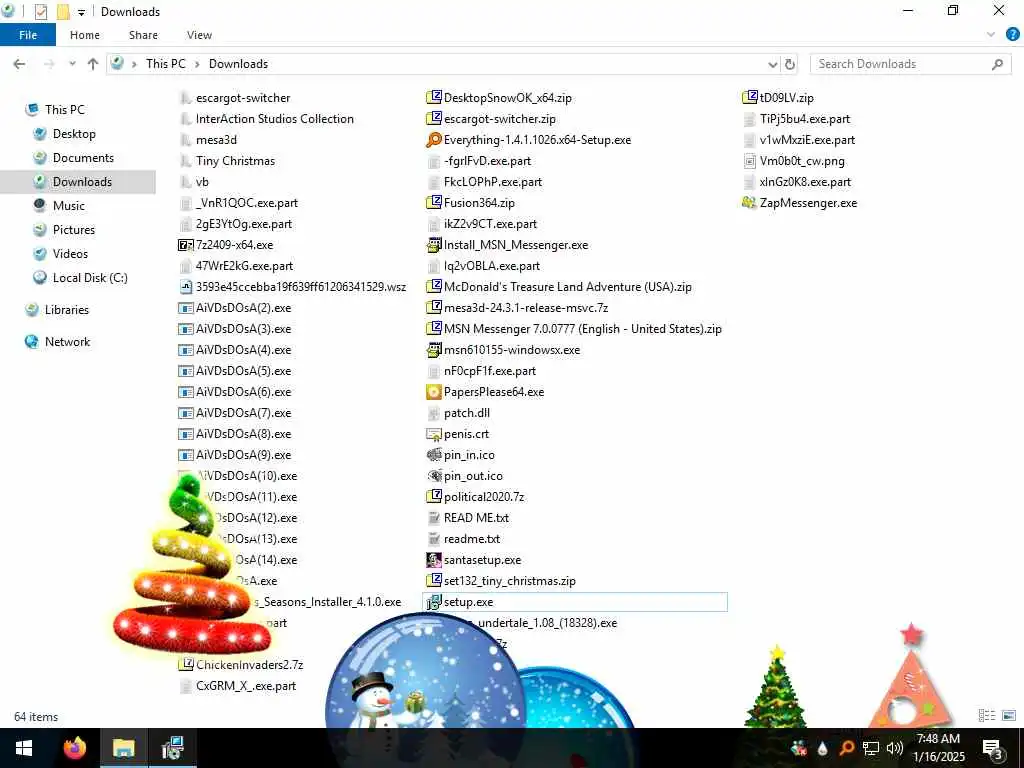The width and height of the screenshot is (1024, 768).
Task: Open the File ribbon tab
Action: click(27, 35)
